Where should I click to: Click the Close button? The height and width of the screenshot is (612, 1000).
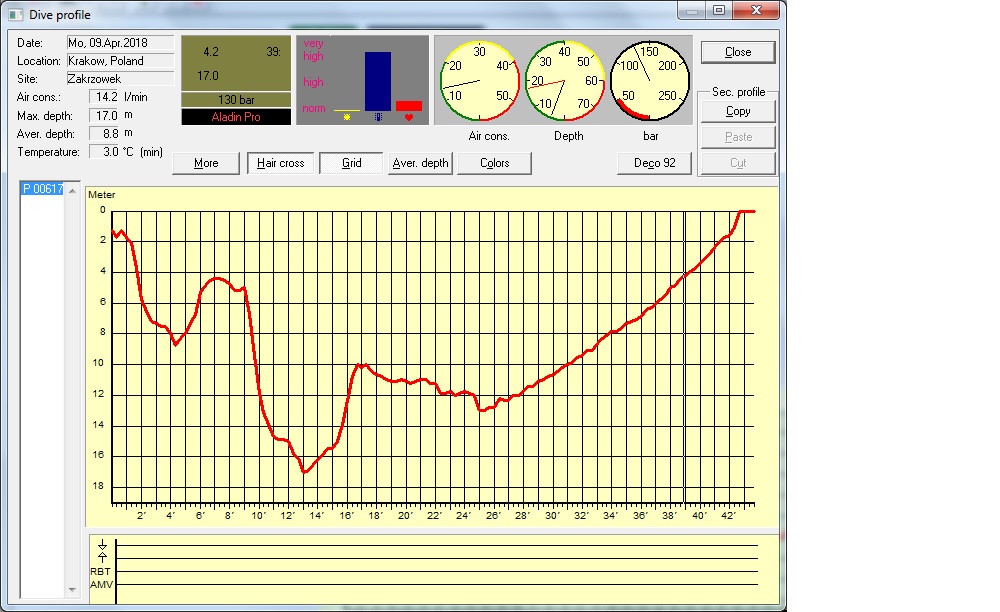coord(738,52)
